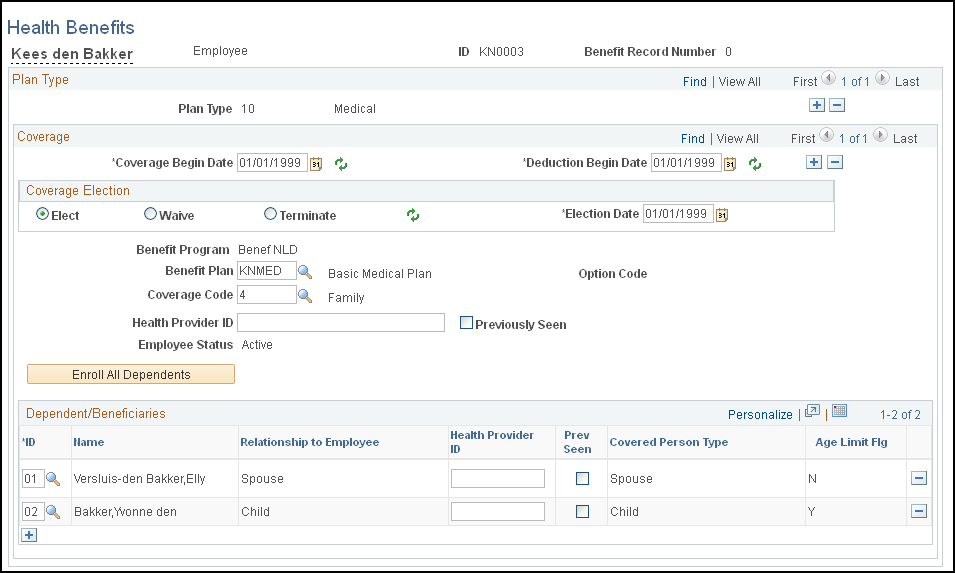The image size is (955, 573).
Task: Open calendar for Coverage Begin Date
Action: click(x=315, y=164)
